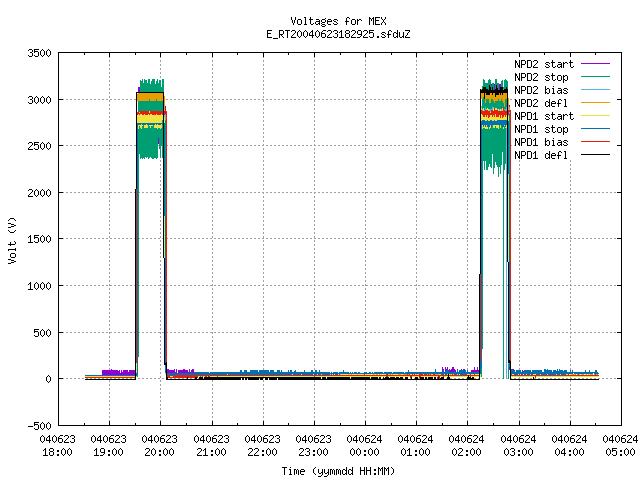Click the 040623 18:00 time label
The image size is (640, 480).
click(x=58, y=446)
